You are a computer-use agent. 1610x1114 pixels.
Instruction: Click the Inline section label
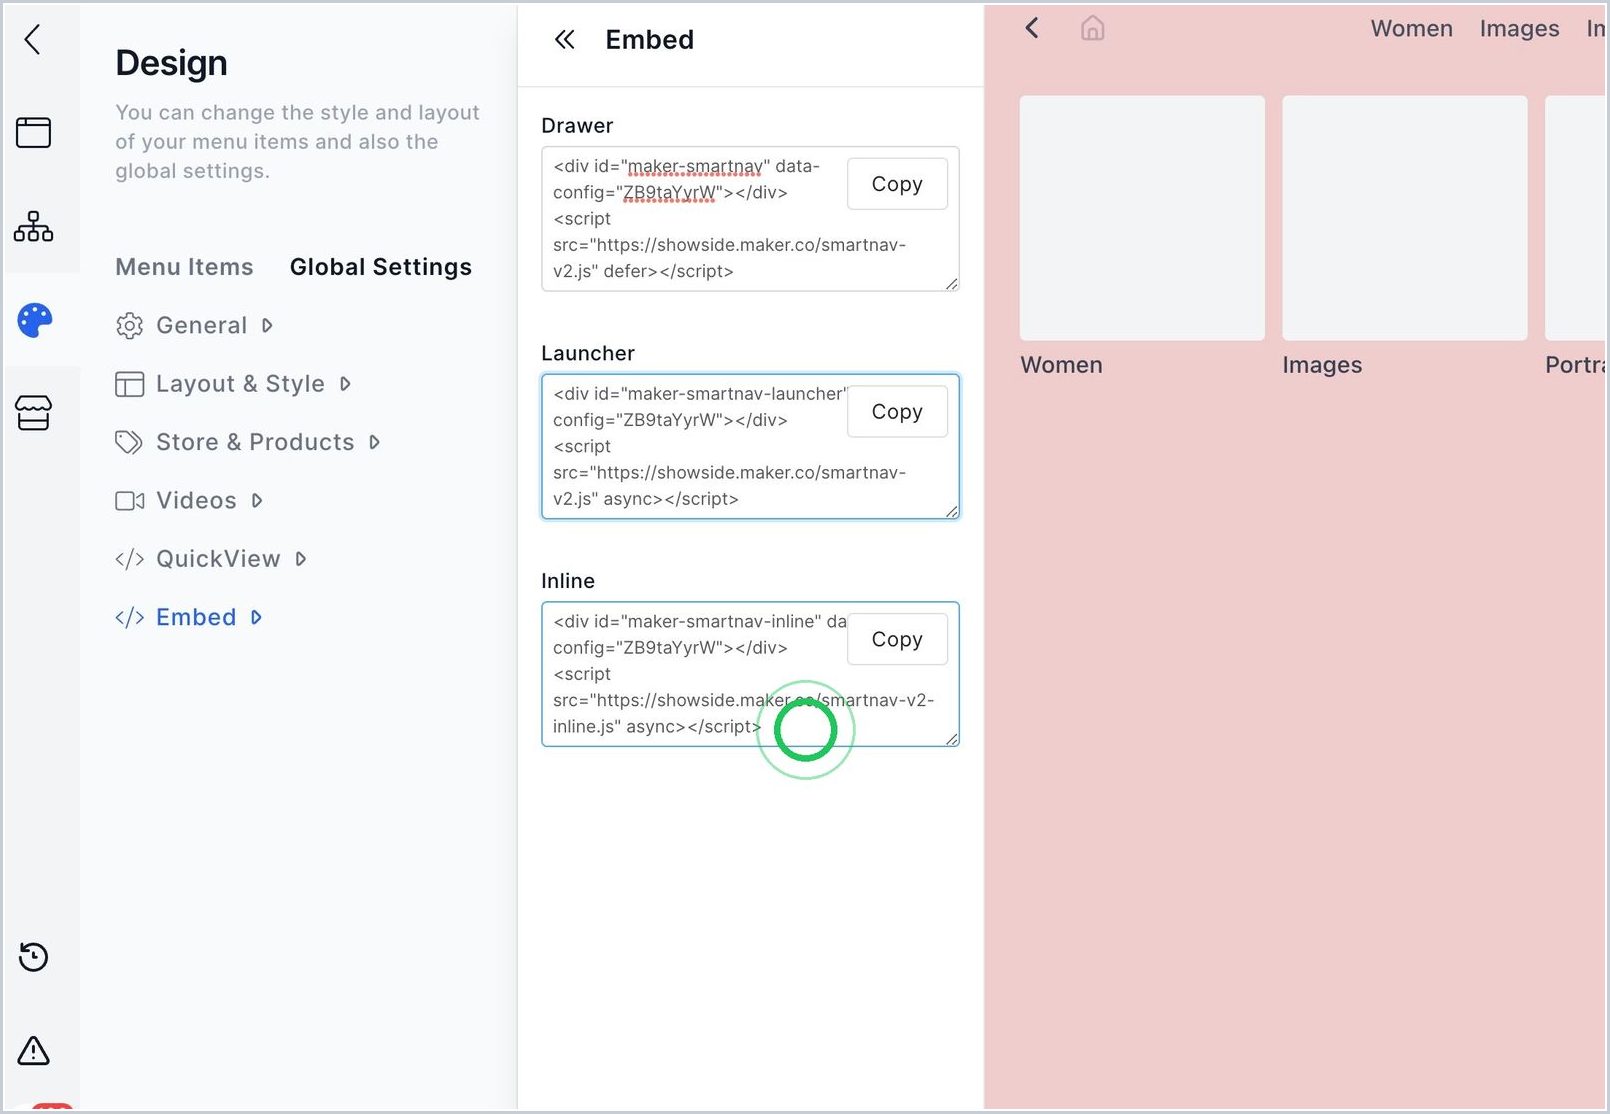pos(568,581)
